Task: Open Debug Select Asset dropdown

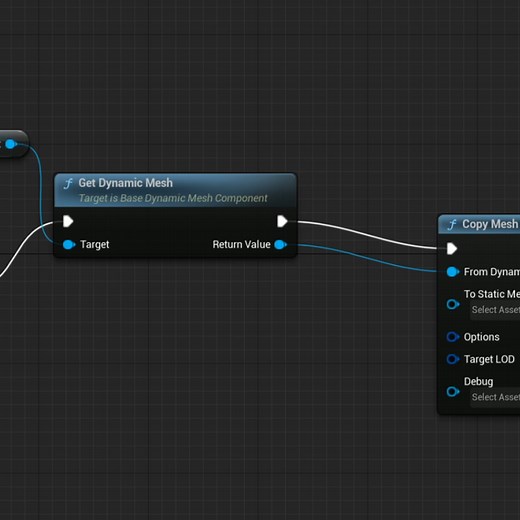Action: [495, 397]
